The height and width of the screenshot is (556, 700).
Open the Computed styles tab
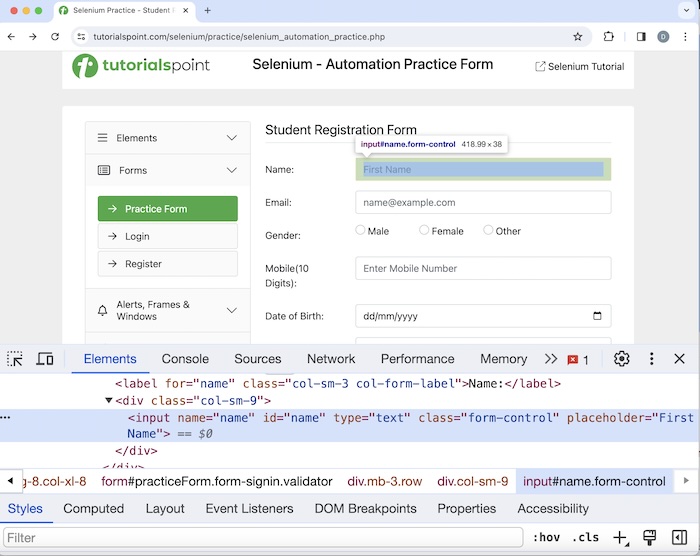click(93, 508)
